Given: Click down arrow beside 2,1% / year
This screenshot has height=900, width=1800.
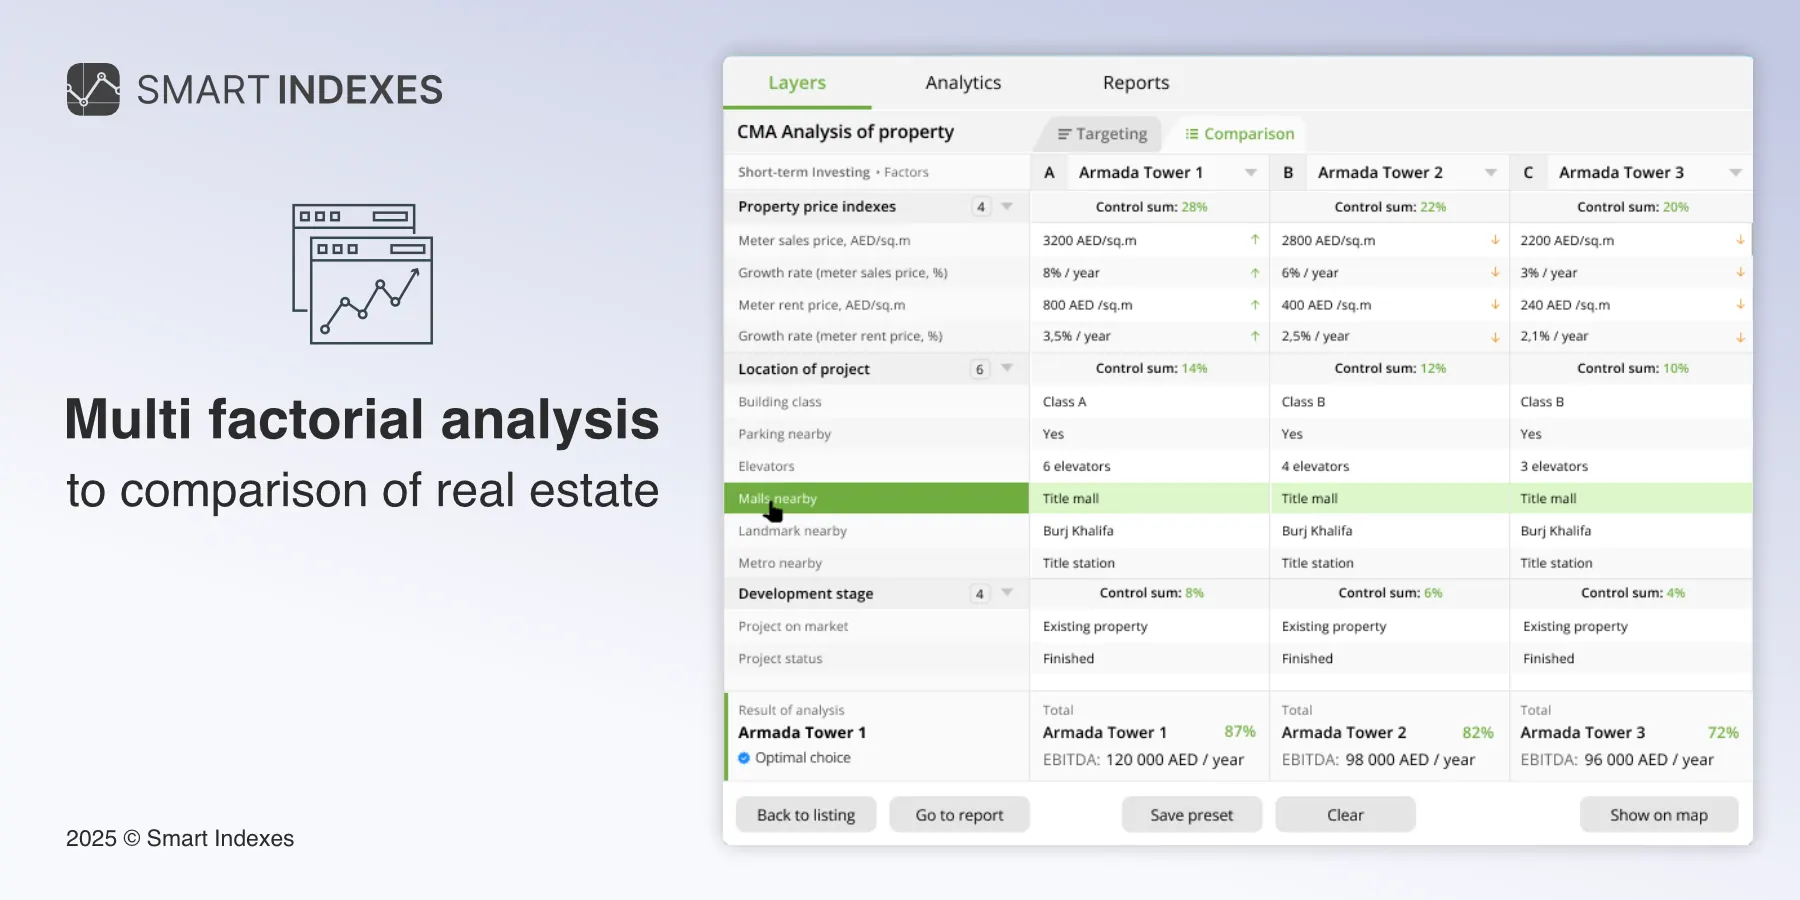Looking at the screenshot, I should [1740, 337].
